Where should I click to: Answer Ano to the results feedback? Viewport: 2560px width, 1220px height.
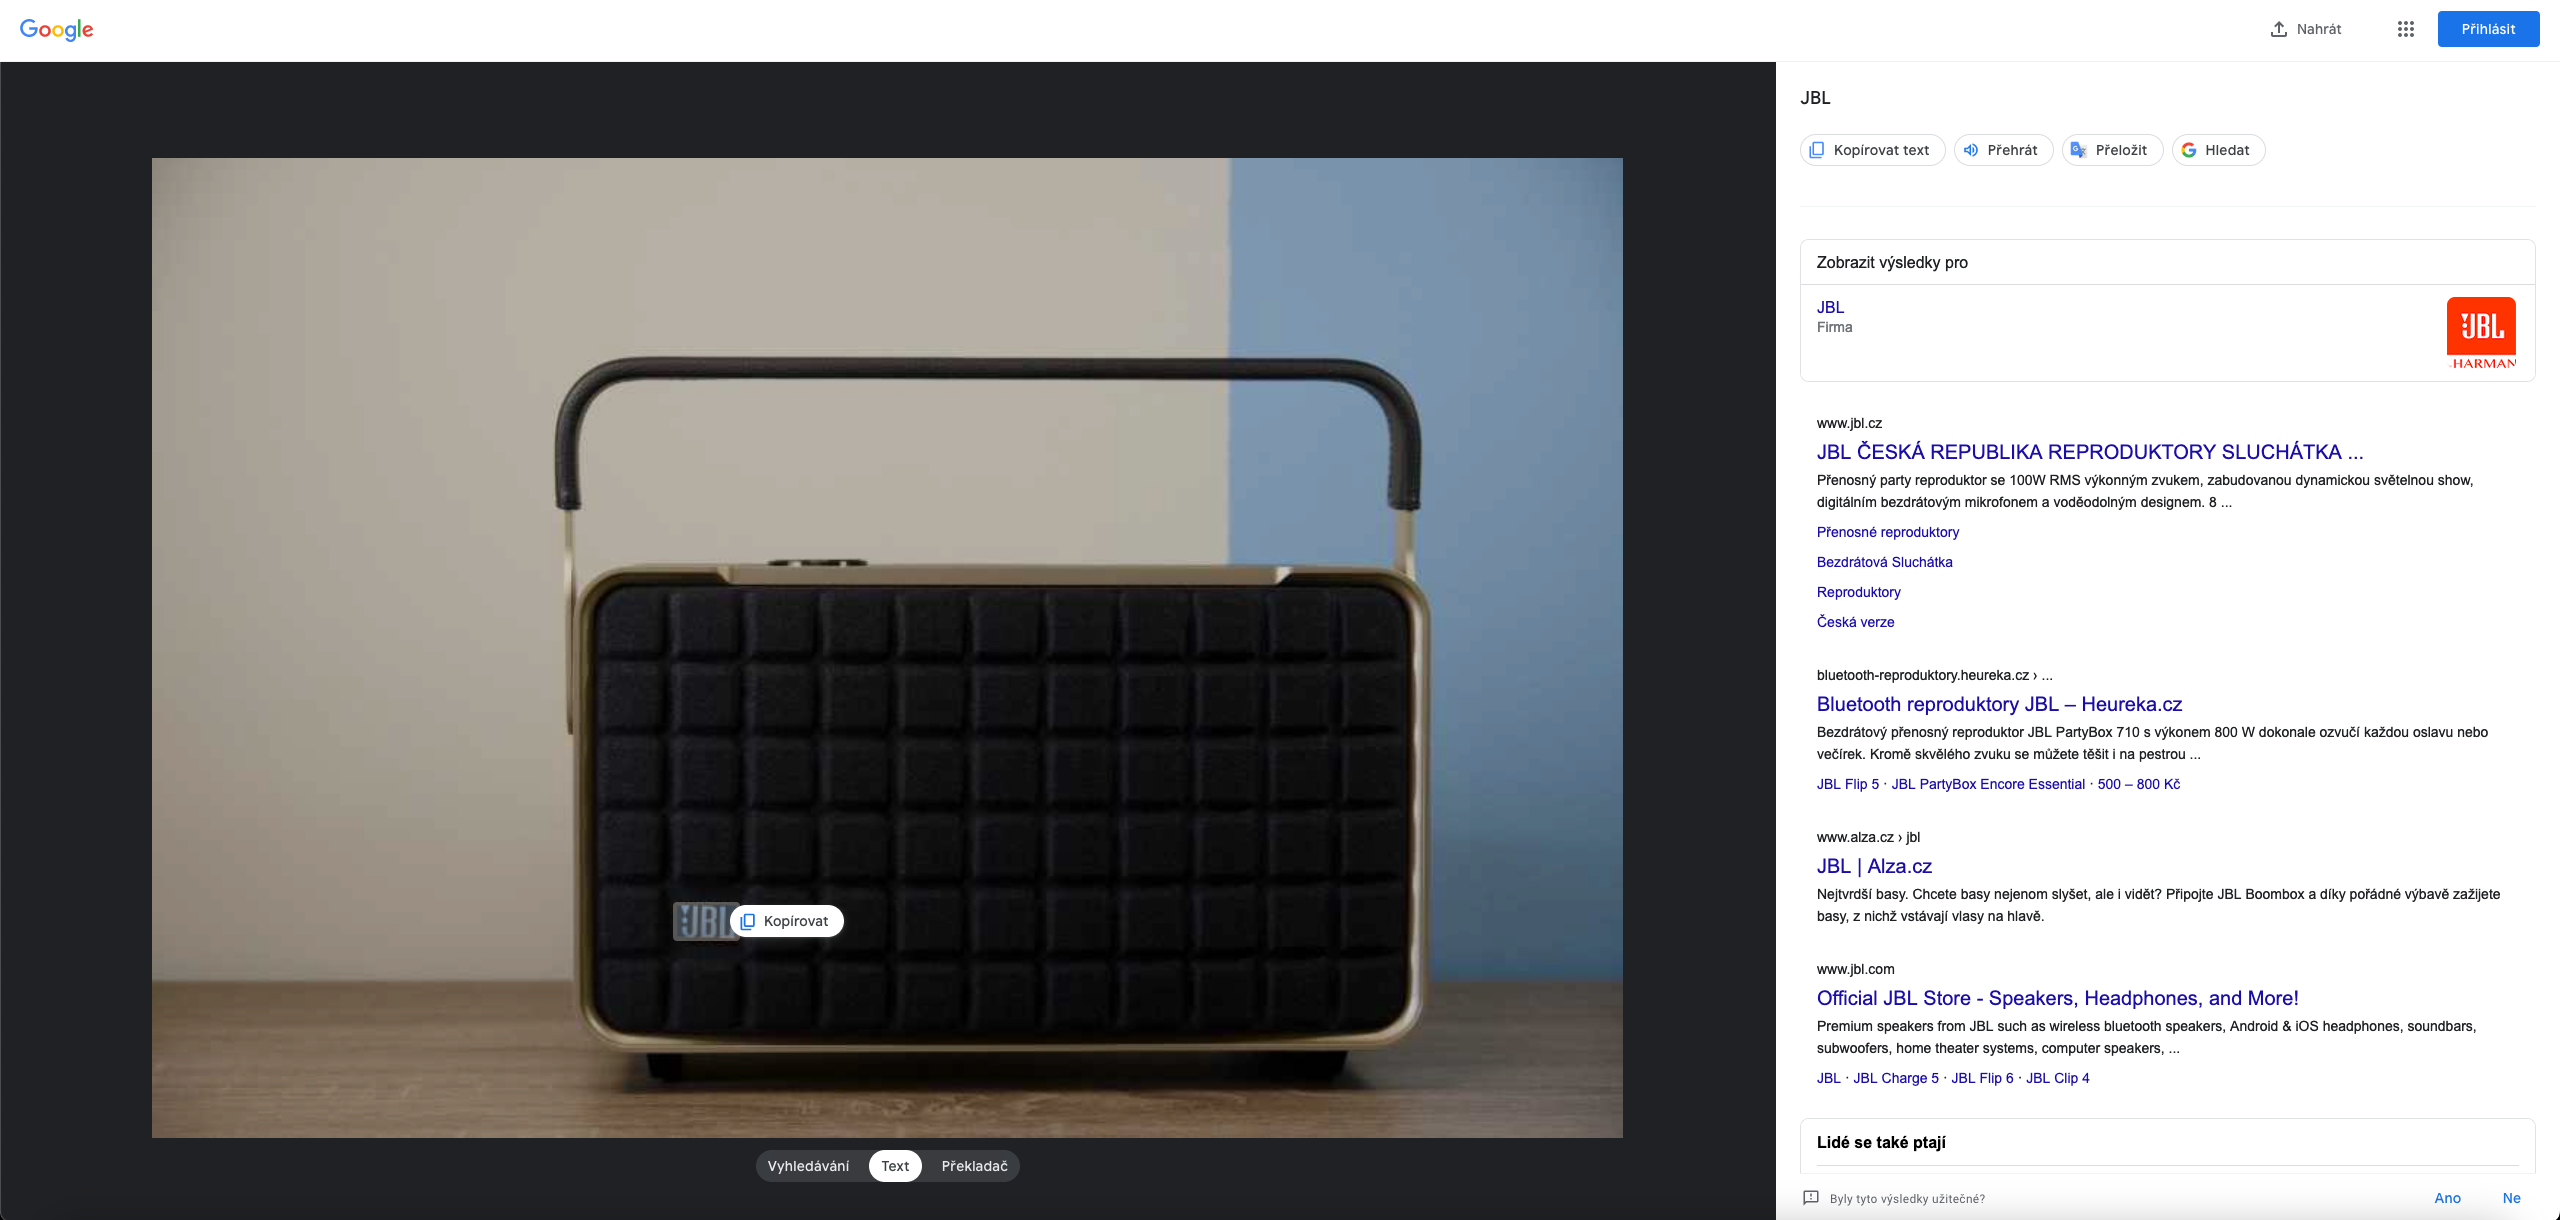click(x=2447, y=1198)
